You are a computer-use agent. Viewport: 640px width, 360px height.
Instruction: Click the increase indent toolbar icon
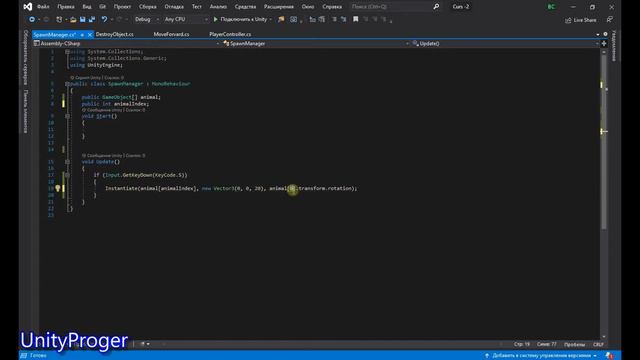click(322, 19)
